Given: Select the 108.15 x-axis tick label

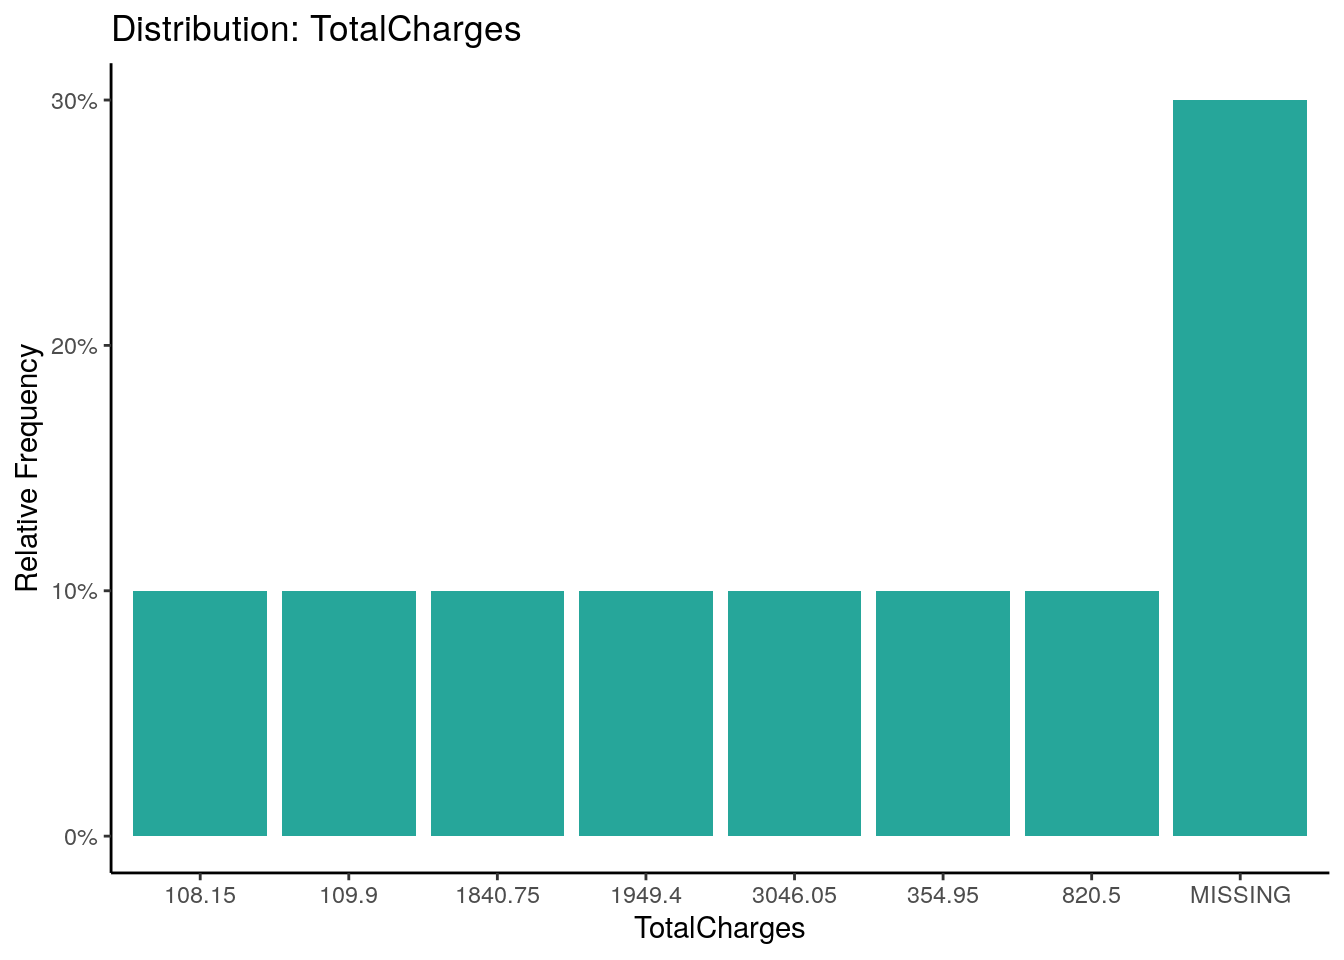Looking at the screenshot, I should pos(200,895).
